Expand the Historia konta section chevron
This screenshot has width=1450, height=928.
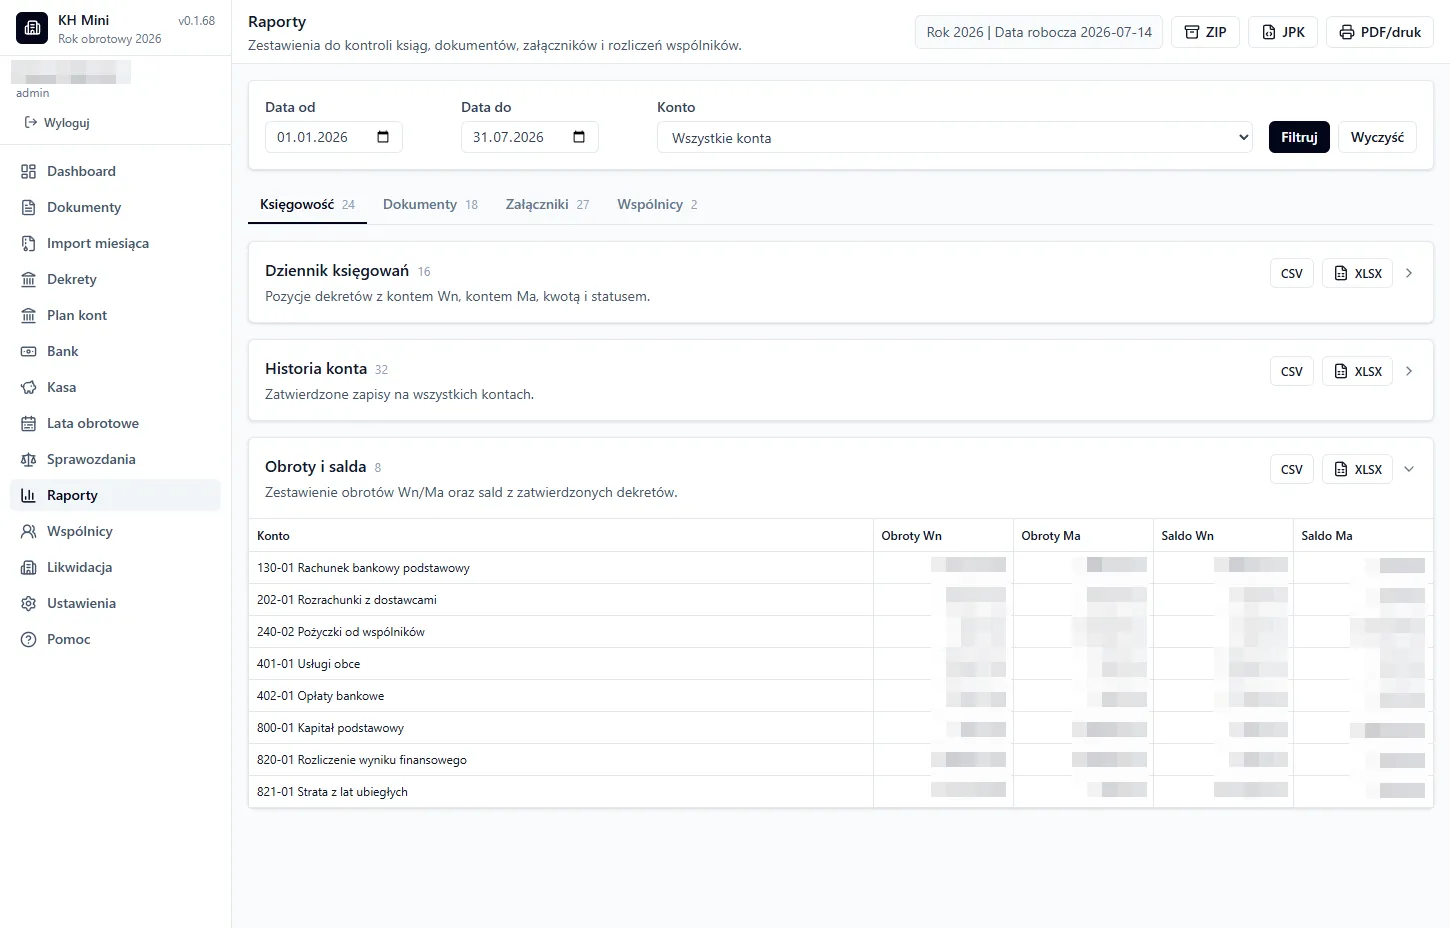pos(1409,371)
